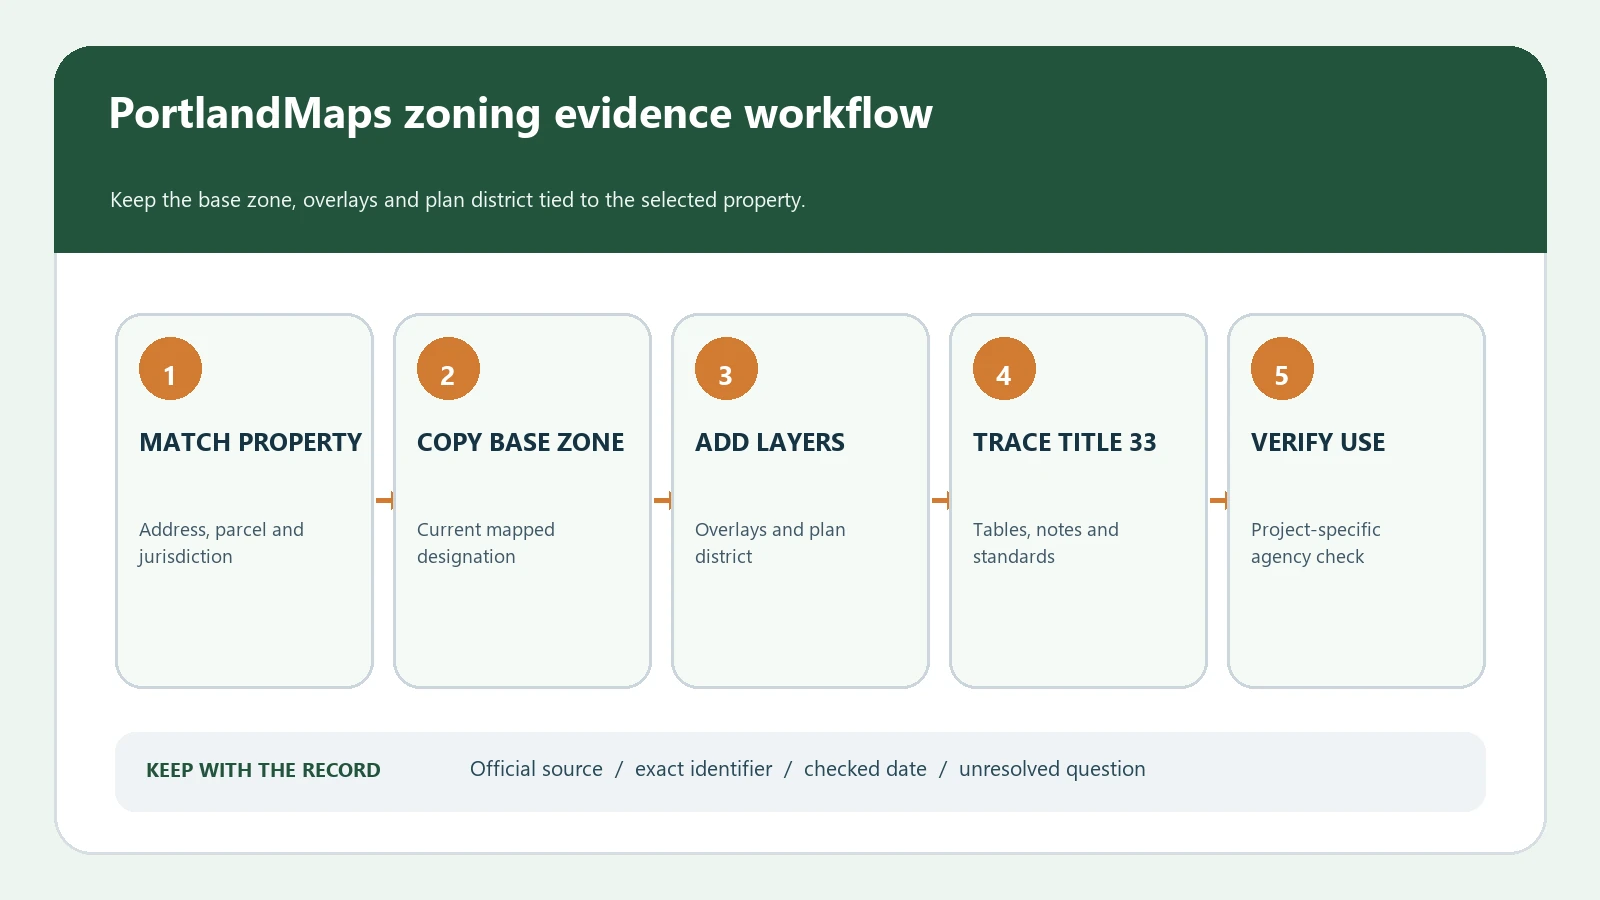Click the step 2 number badge
The image size is (1600, 900).
pyautogui.click(x=448, y=369)
